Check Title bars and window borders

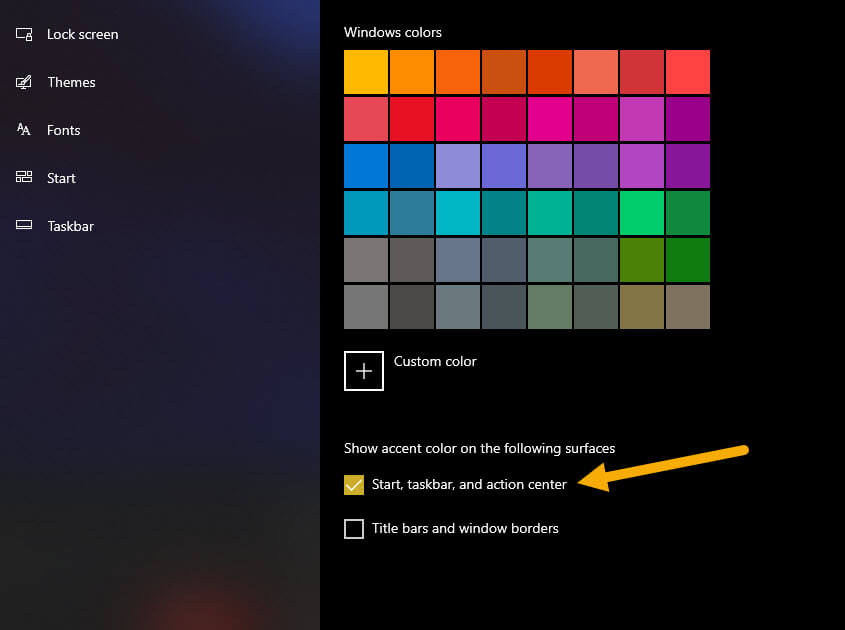[354, 529]
